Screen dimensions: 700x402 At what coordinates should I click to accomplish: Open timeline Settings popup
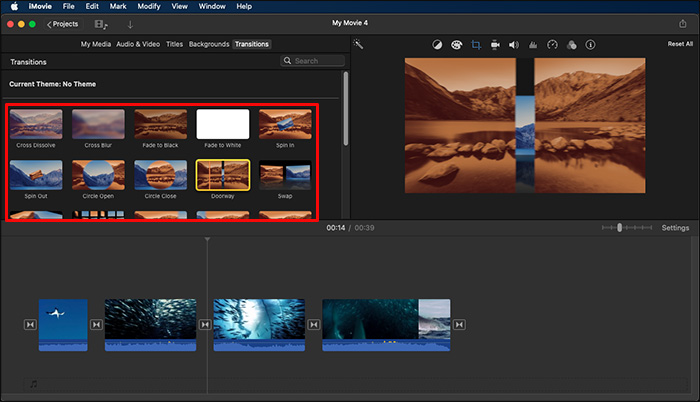675,228
